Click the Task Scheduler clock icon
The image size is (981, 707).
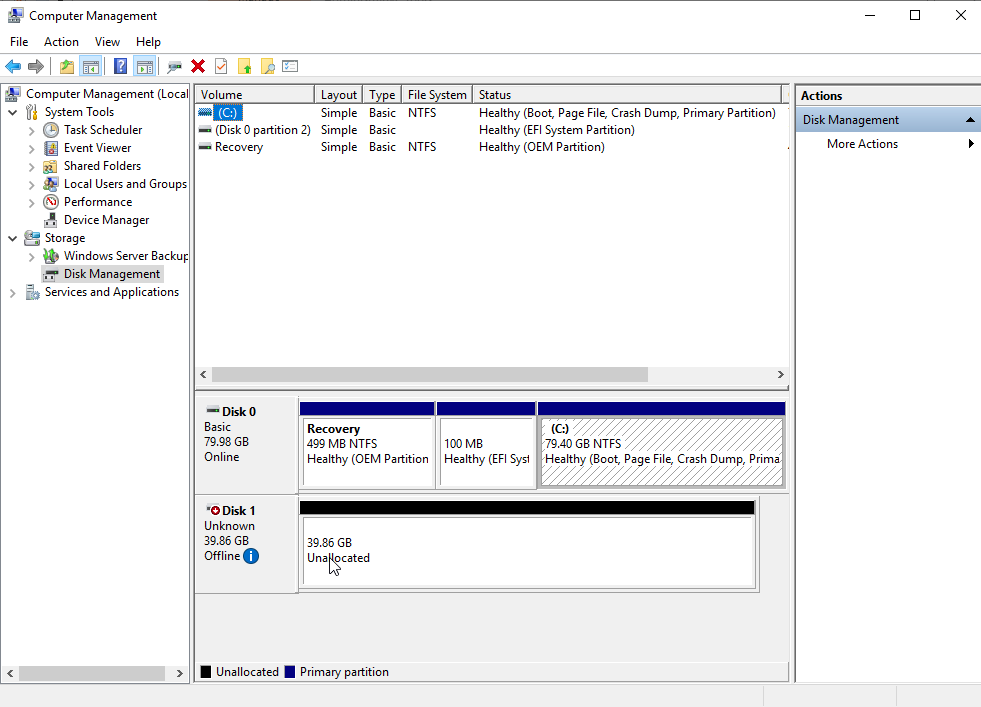51,130
